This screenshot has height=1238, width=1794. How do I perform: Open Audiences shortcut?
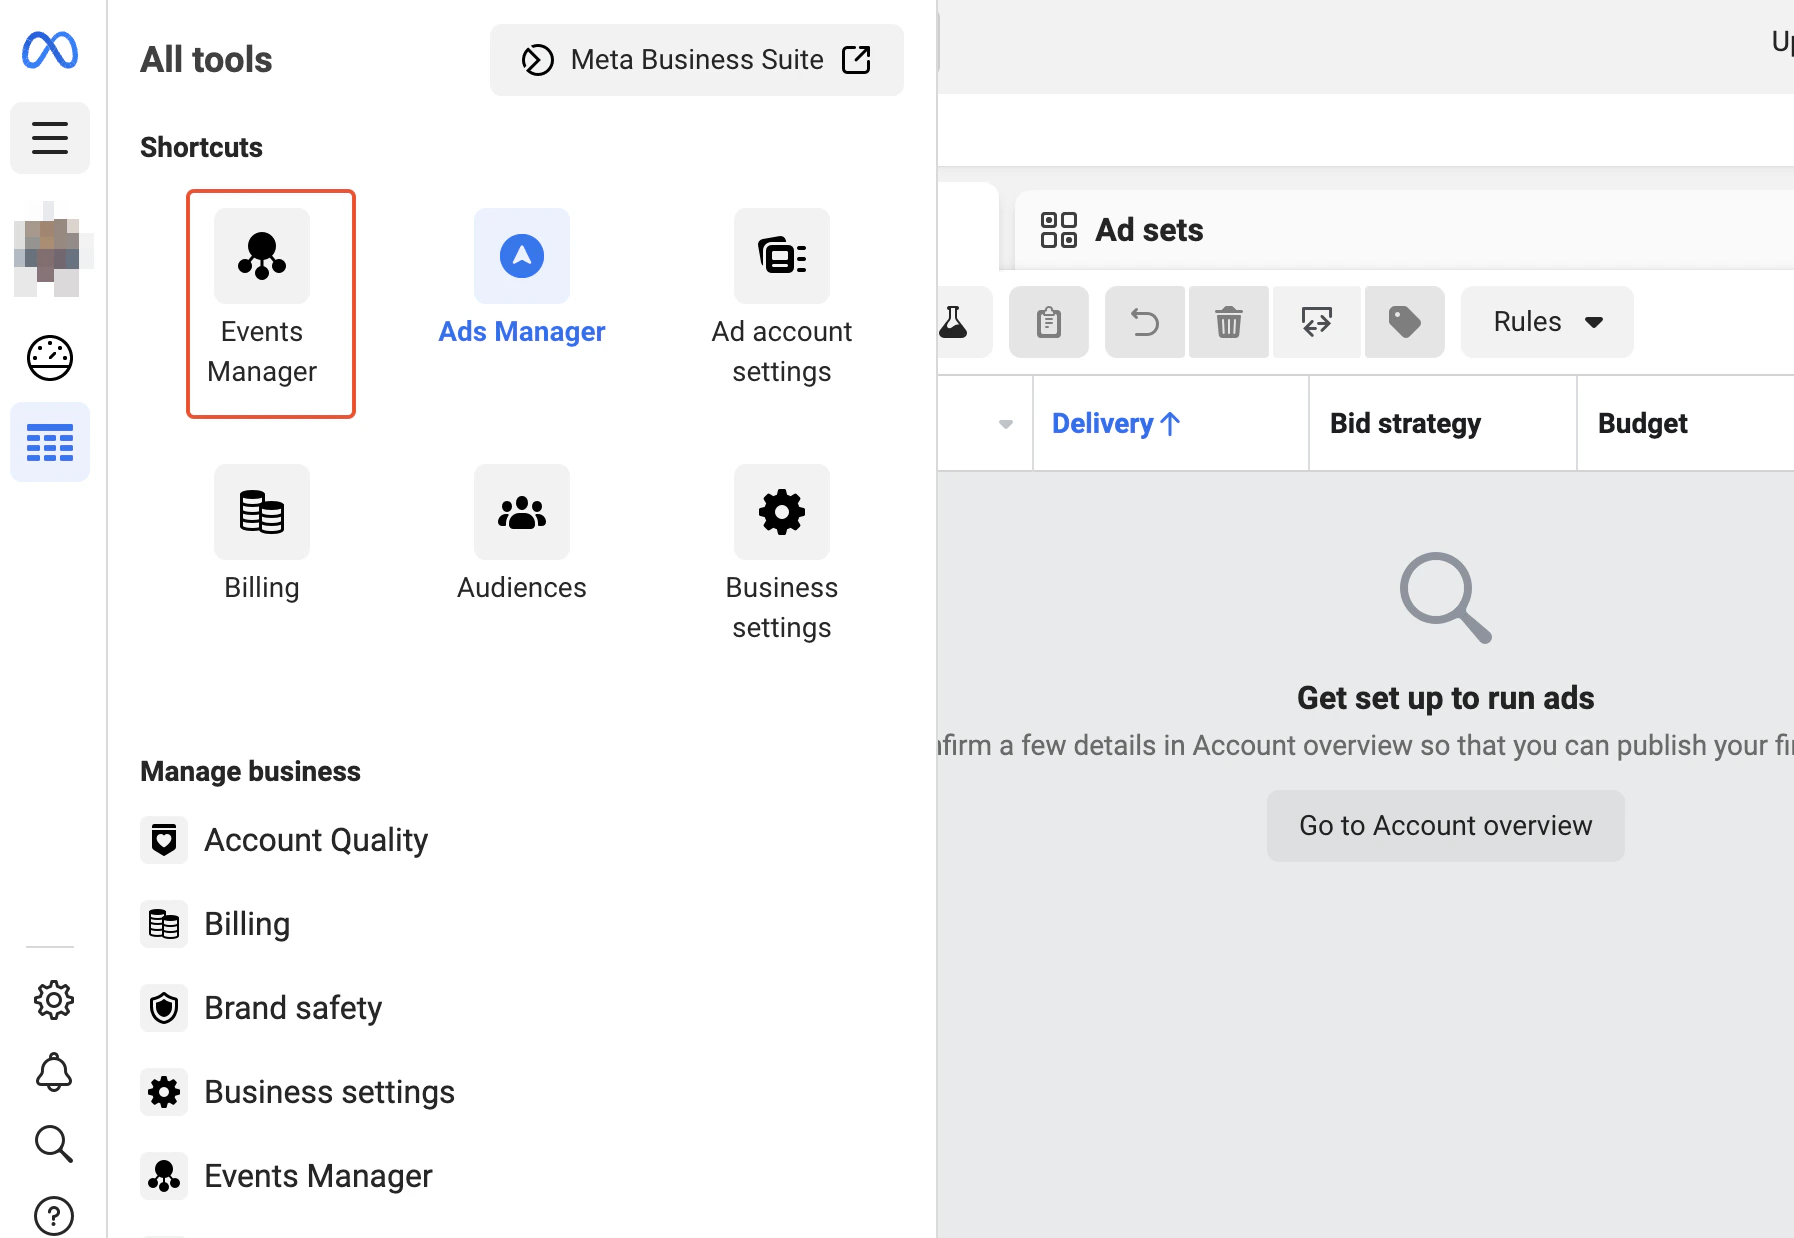coord(522,534)
